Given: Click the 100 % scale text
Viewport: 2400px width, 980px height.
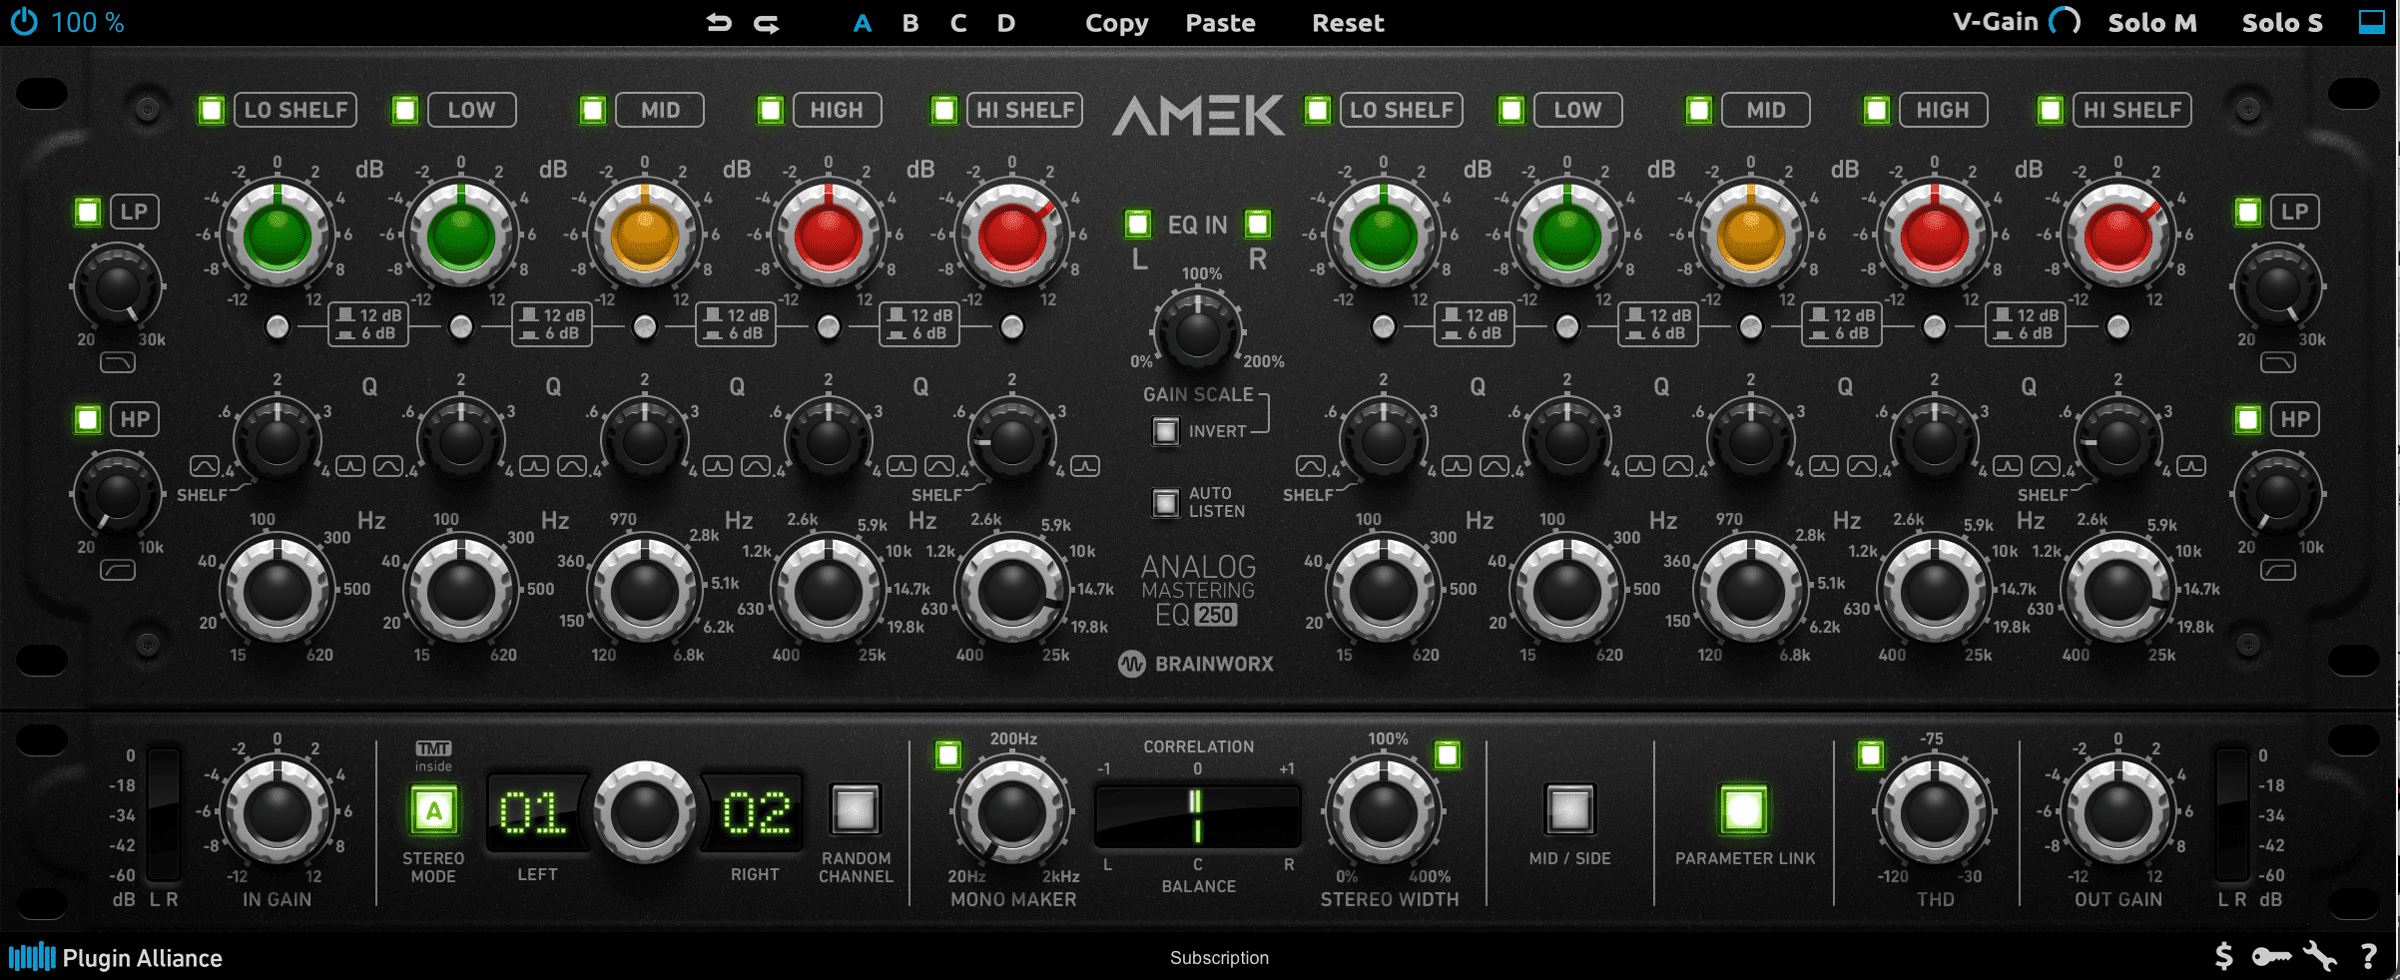Looking at the screenshot, I should 88,22.
